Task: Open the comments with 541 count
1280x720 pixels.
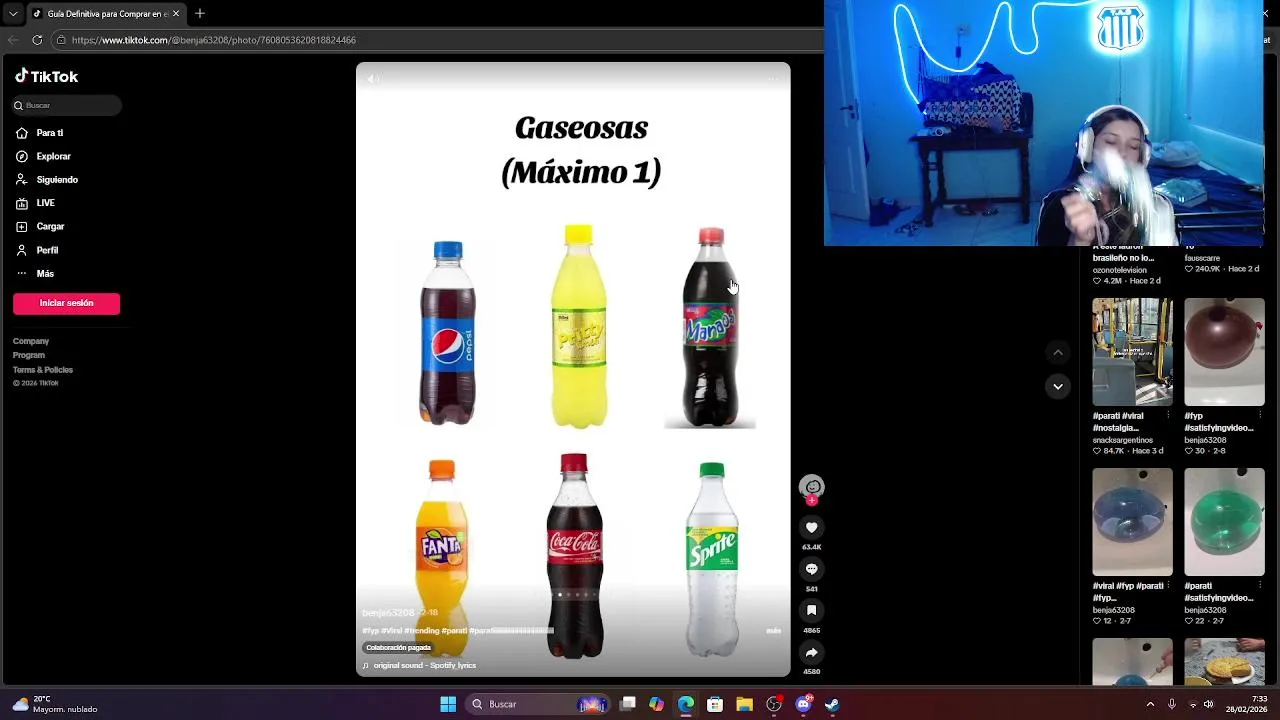Action: [812, 569]
